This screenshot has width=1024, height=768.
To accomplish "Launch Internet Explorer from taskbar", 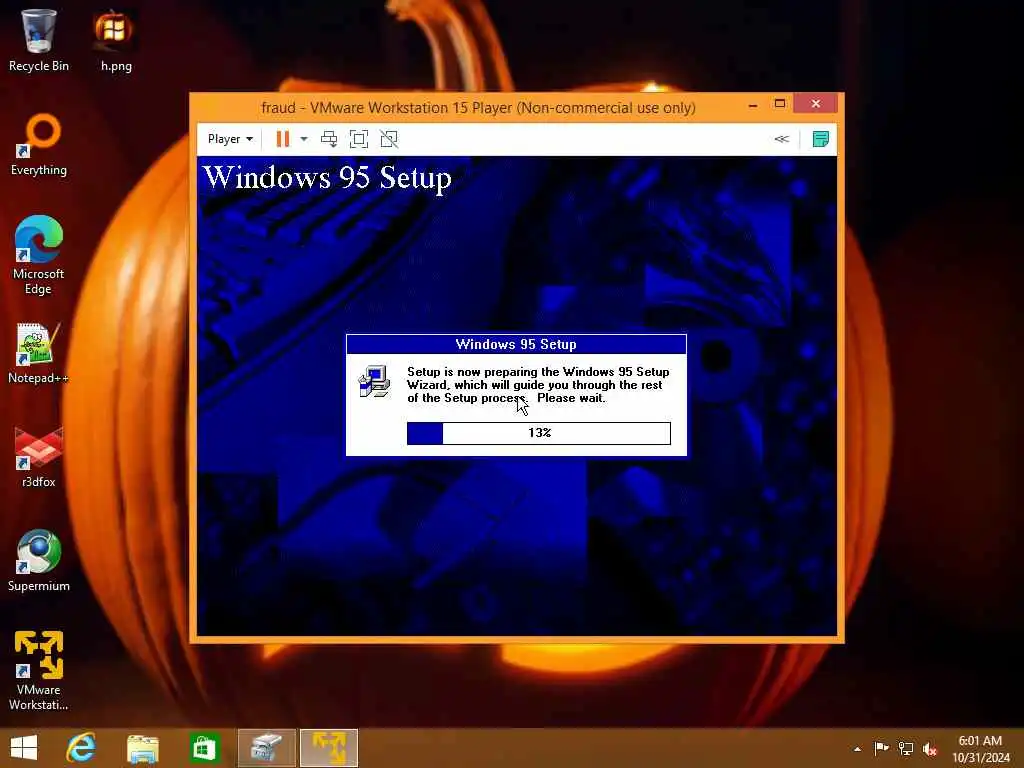I will coord(82,748).
